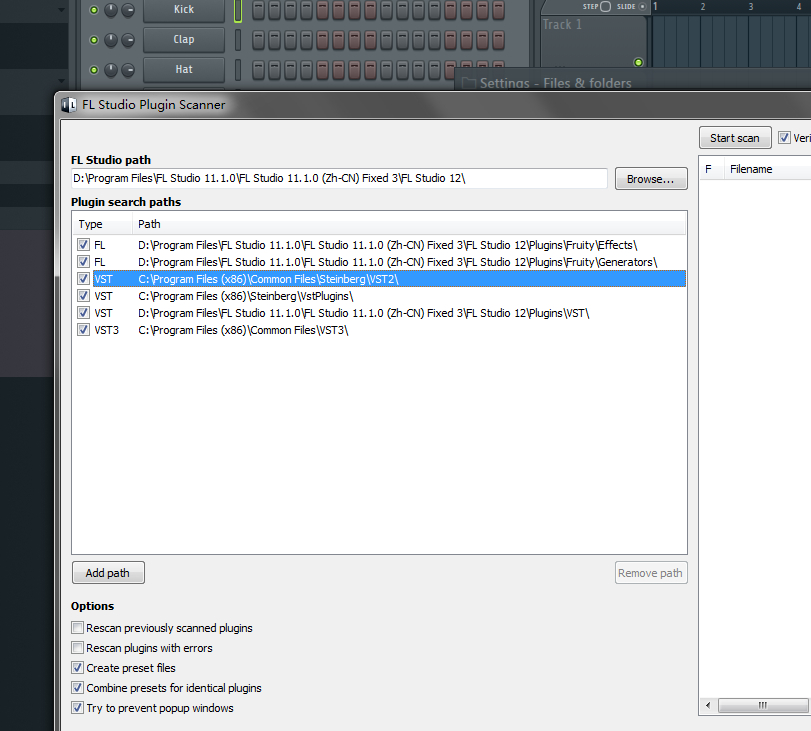Uncheck the Fruity\Generators FL path checkbox
This screenshot has height=731, width=811.
point(83,262)
